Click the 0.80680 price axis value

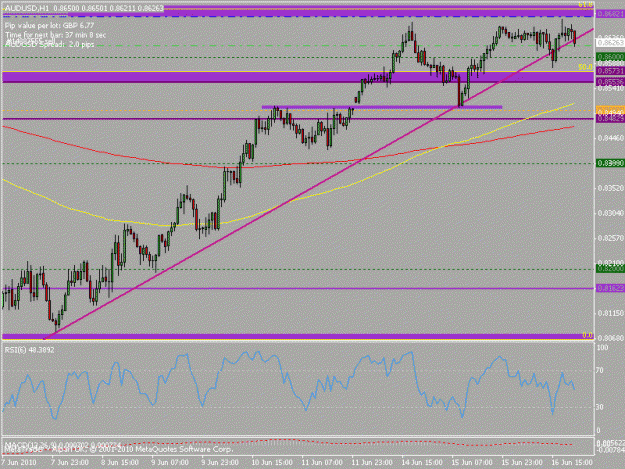click(611, 338)
